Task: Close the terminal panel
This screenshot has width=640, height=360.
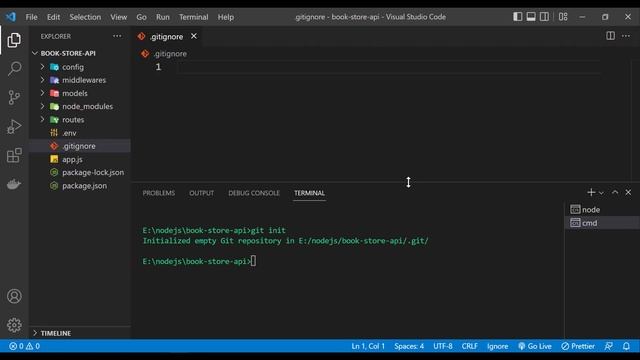Action: pos(628,192)
